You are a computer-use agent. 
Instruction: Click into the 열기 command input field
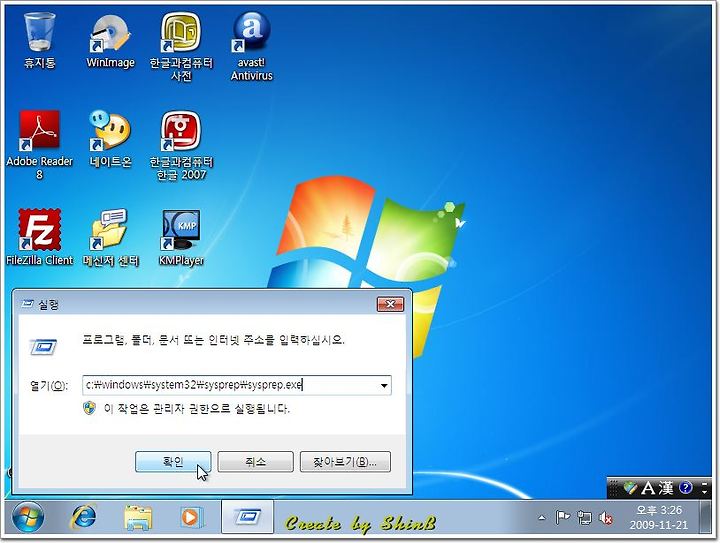231,385
